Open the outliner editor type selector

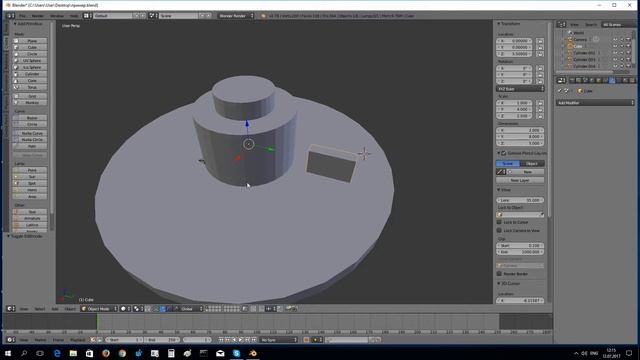[562, 24]
